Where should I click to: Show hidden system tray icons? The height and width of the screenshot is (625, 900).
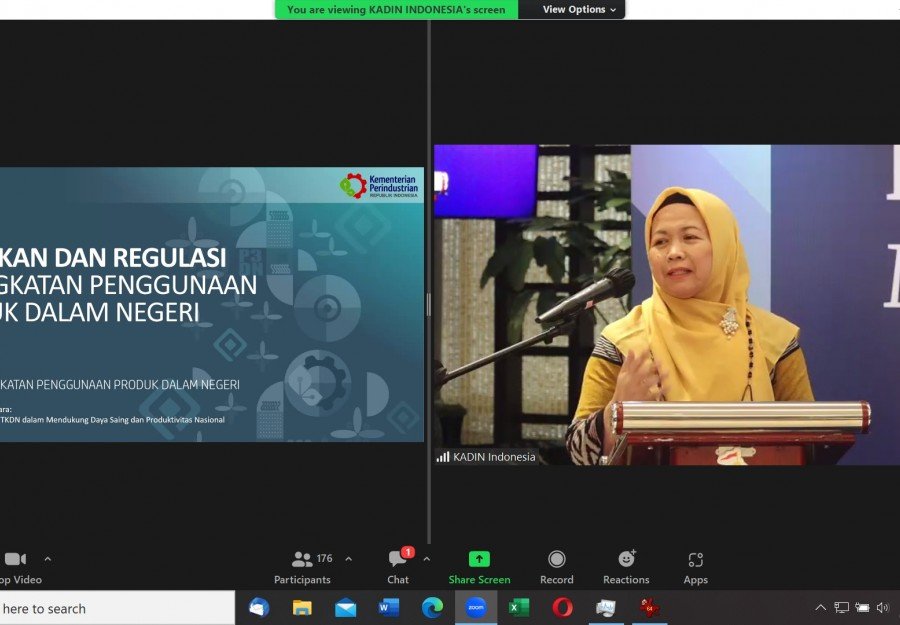click(x=820, y=608)
